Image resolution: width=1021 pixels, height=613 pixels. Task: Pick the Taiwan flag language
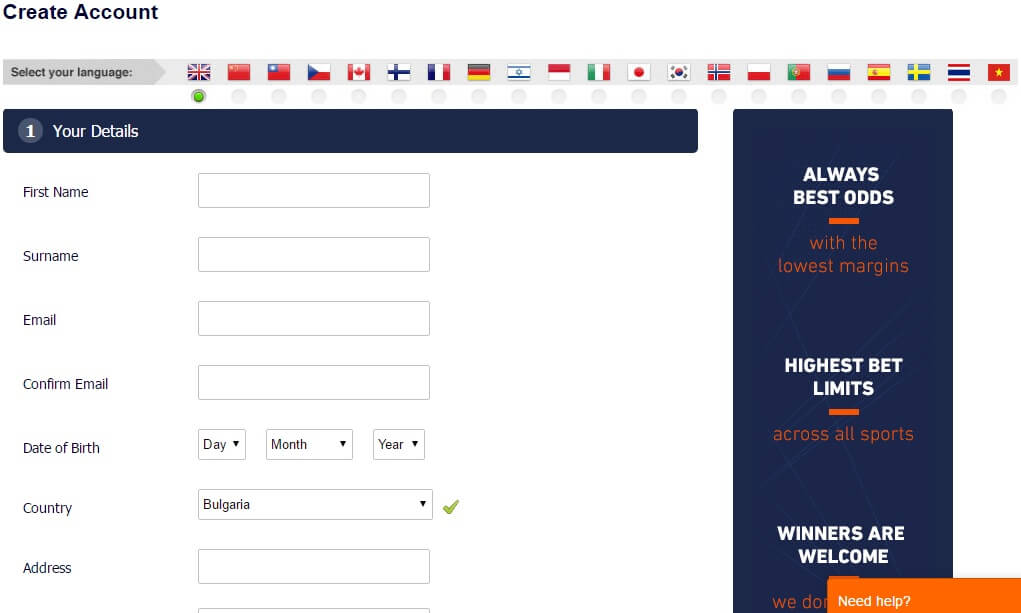click(279, 72)
